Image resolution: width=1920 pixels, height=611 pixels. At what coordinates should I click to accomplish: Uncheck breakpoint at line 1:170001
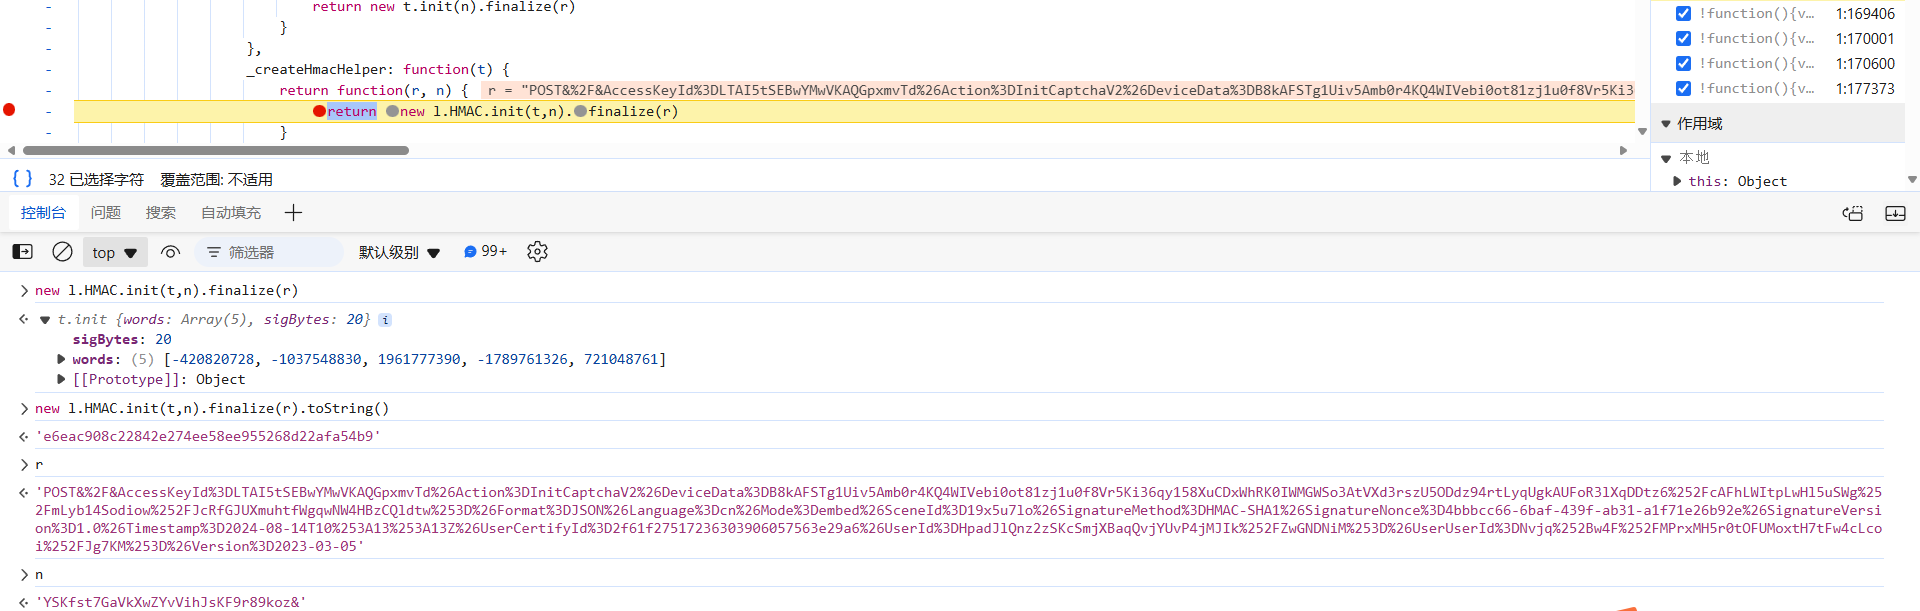click(1683, 39)
